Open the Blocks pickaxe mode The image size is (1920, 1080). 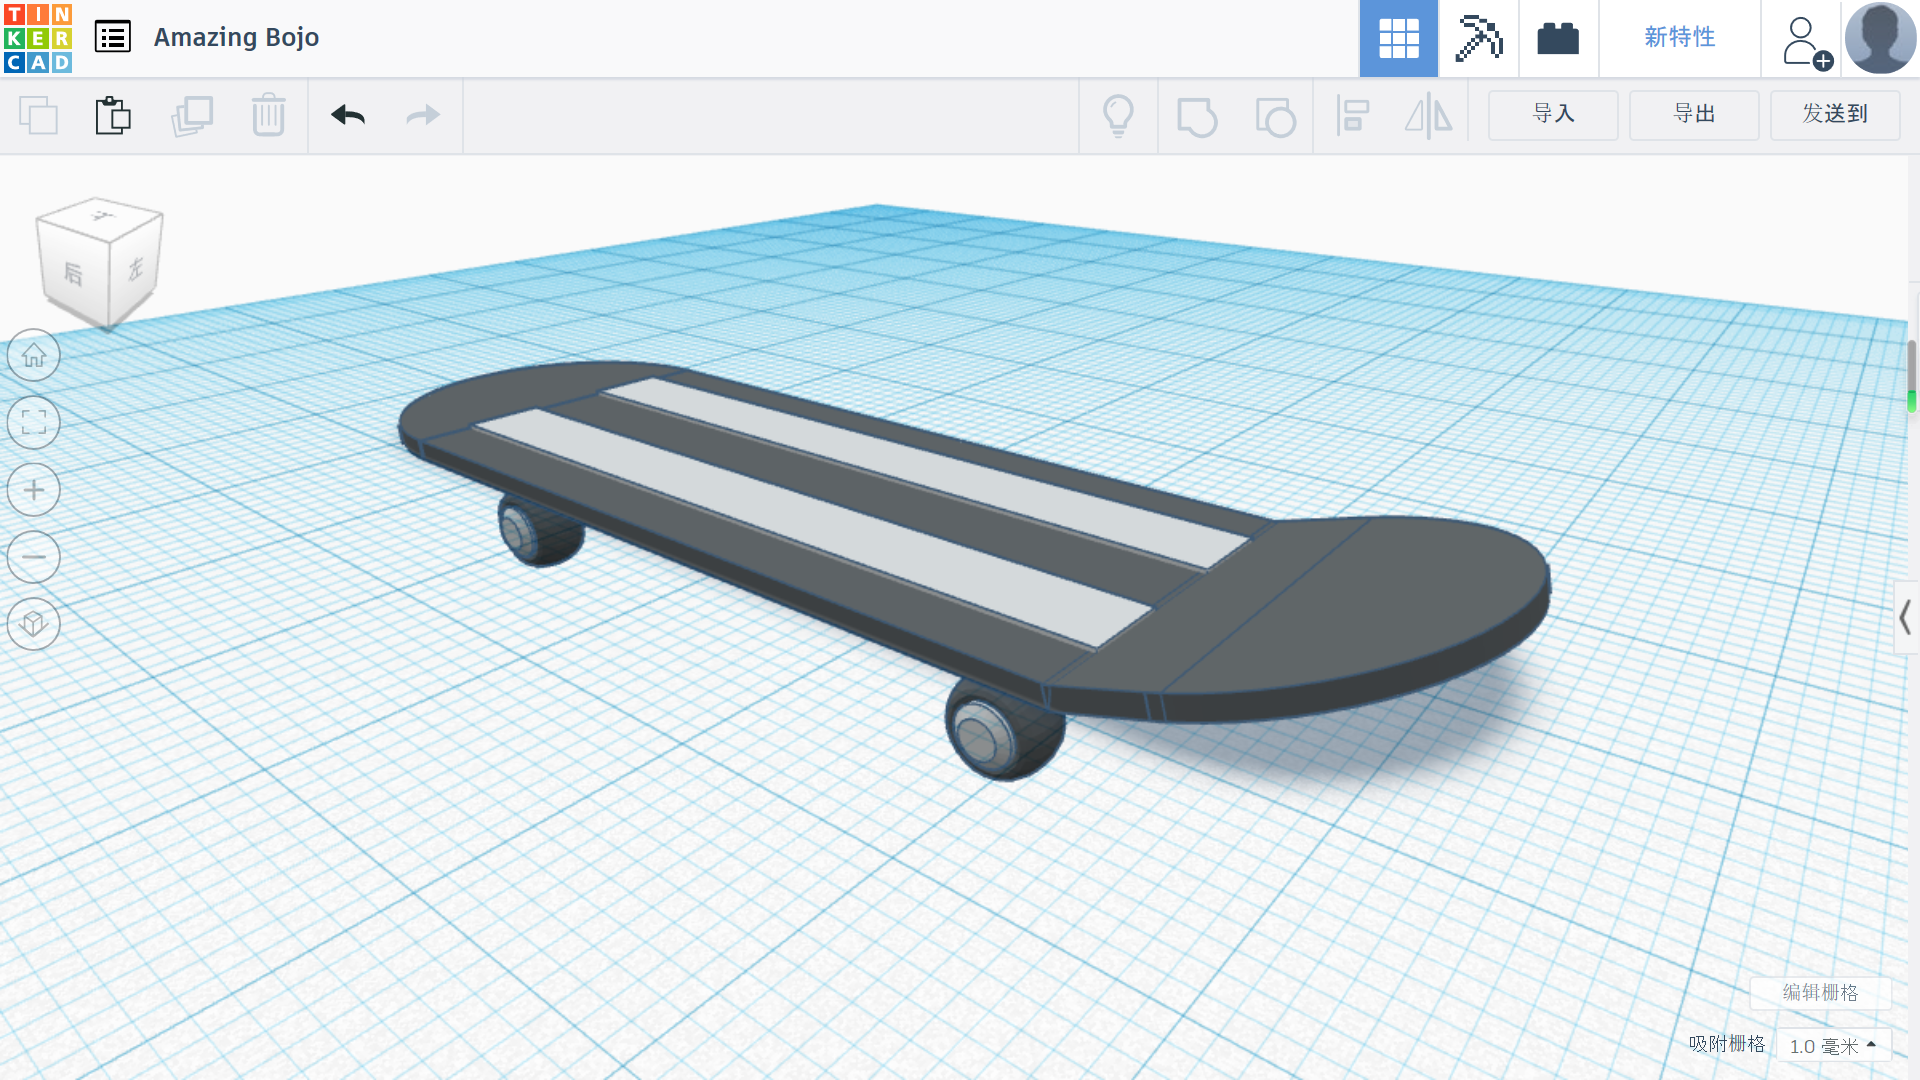1478,38
